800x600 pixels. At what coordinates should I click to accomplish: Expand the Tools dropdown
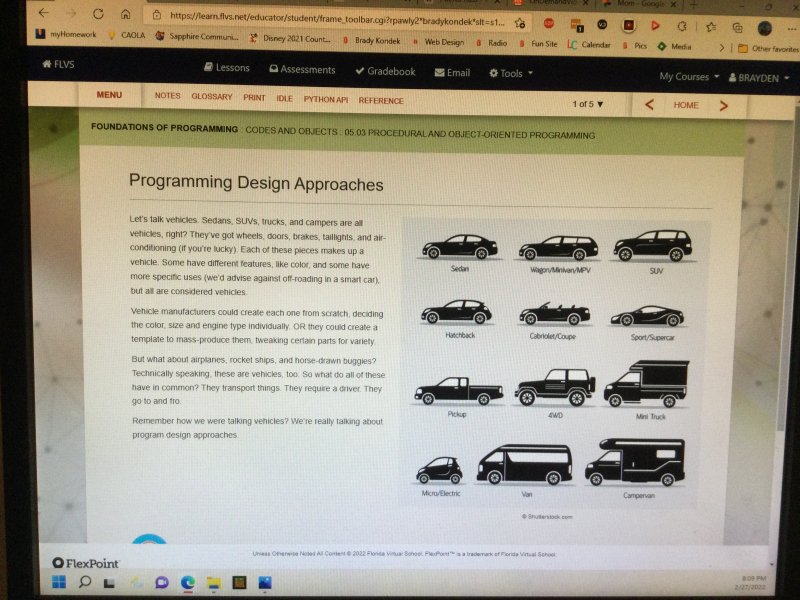[x=511, y=73]
